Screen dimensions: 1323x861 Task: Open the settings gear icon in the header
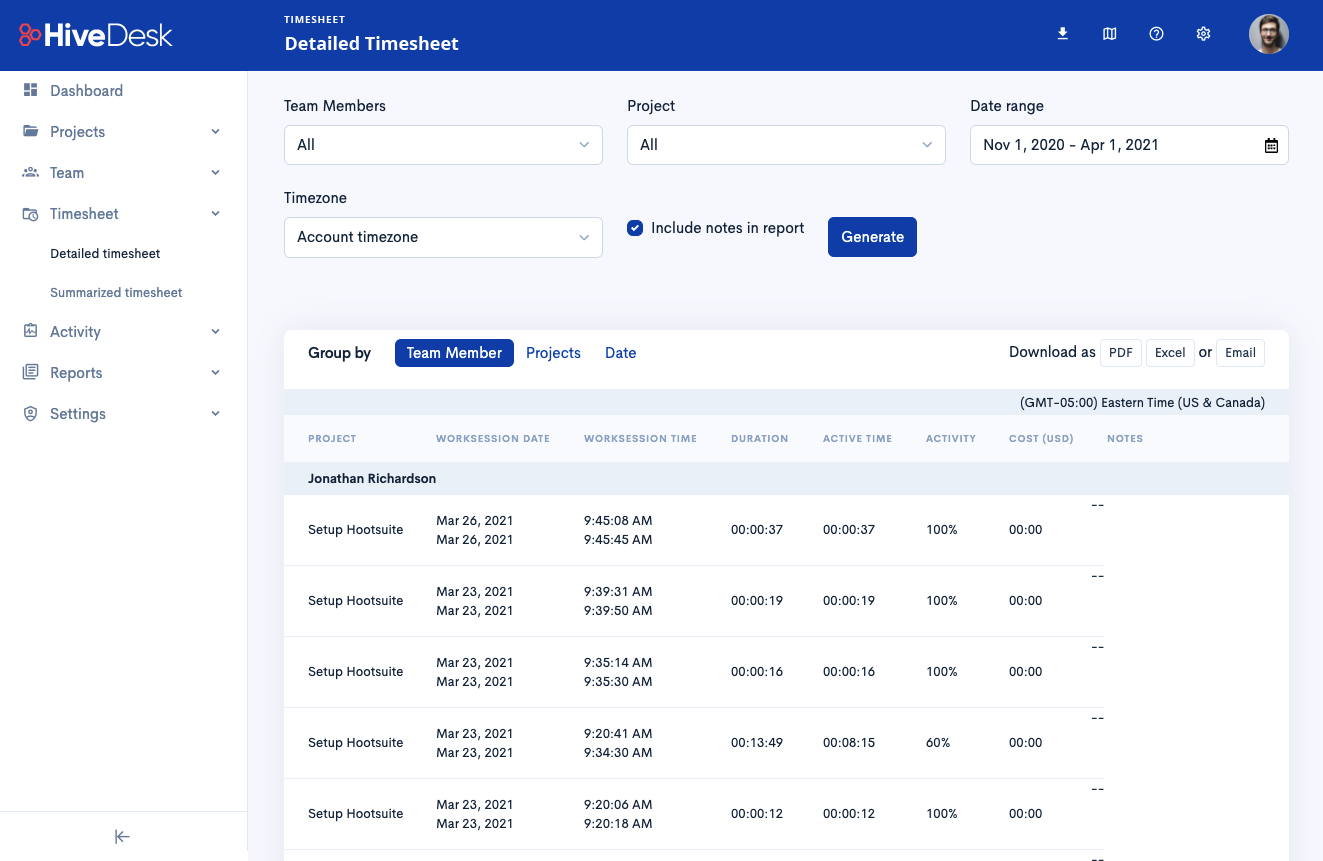pyautogui.click(x=1203, y=34)
